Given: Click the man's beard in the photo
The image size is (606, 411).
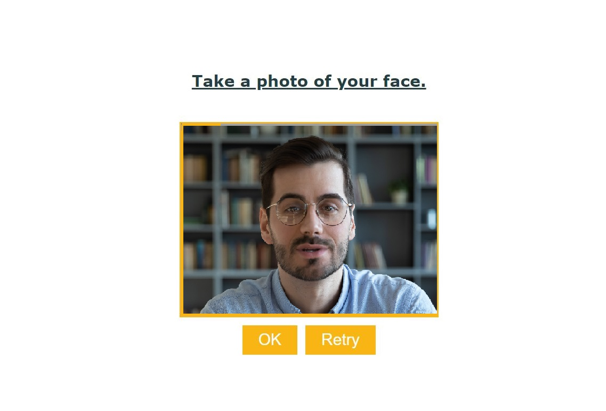Looking at the screenshot, I should coord(311,259).
